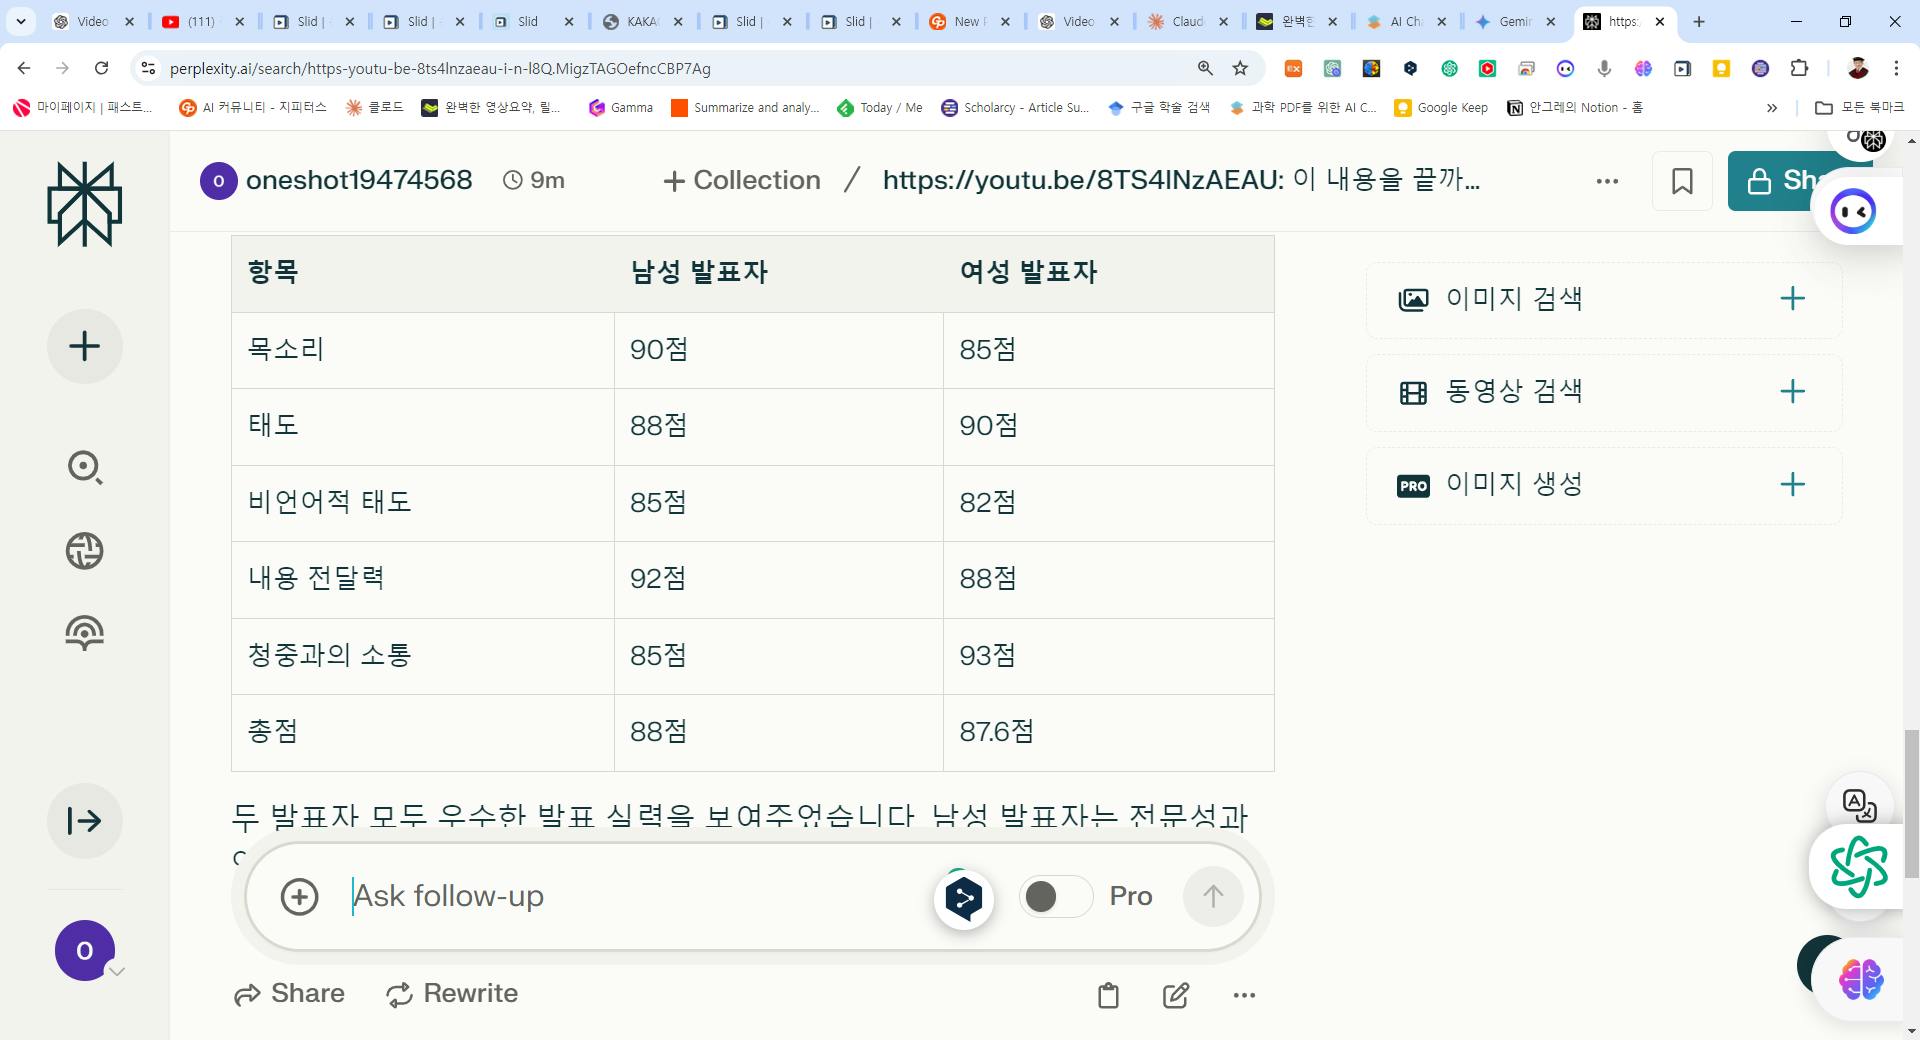Open the Chrome three-dot menu

pos(1896,68)
